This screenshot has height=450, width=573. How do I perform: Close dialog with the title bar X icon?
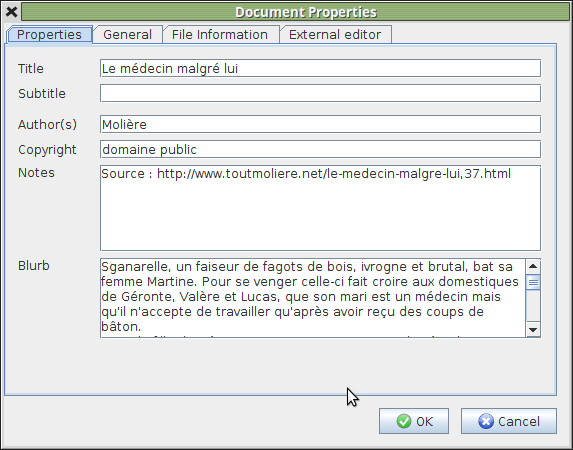click(x=12, y=12)
